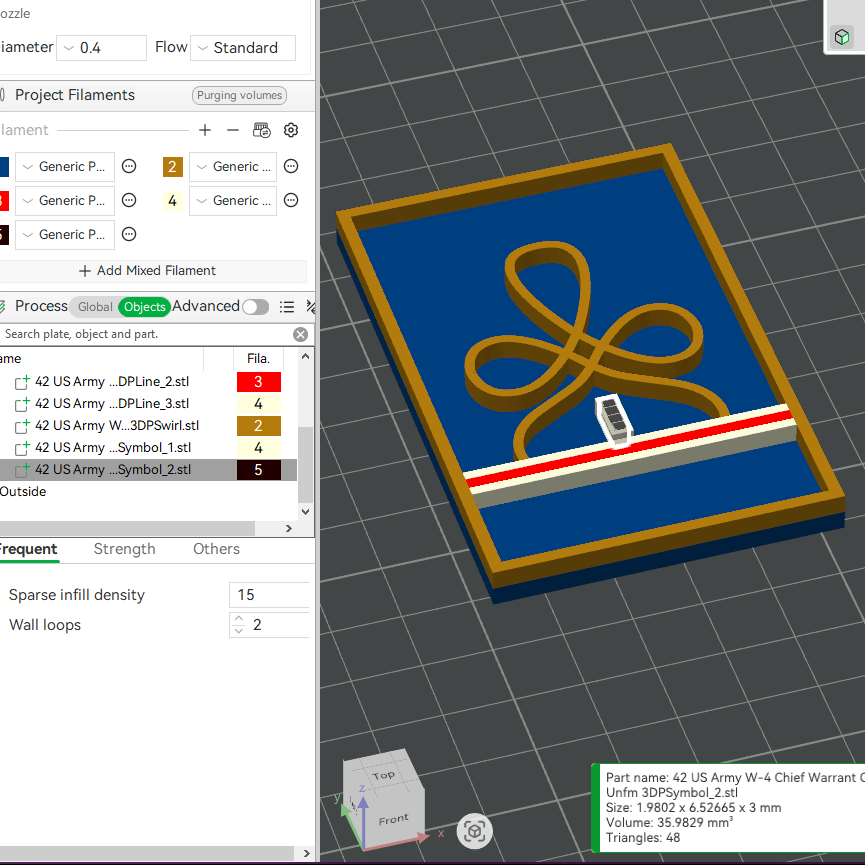
Task: Click part icon of 3DPSwirl.stl
Action: pos(22,426)
